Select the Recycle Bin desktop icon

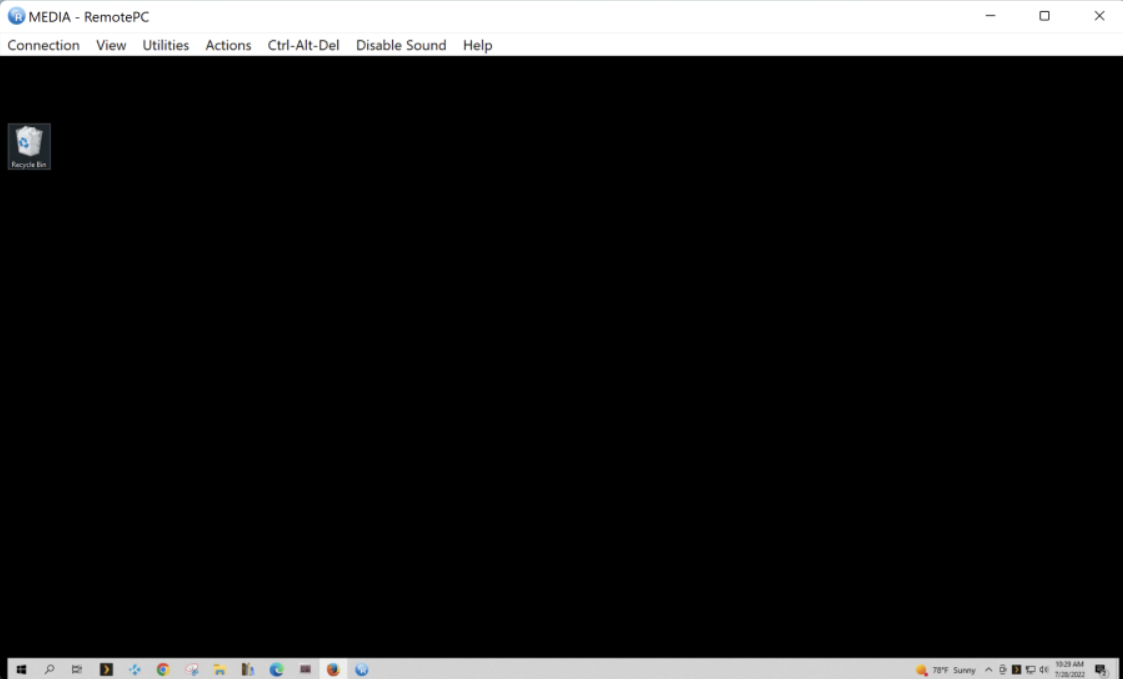29,147
